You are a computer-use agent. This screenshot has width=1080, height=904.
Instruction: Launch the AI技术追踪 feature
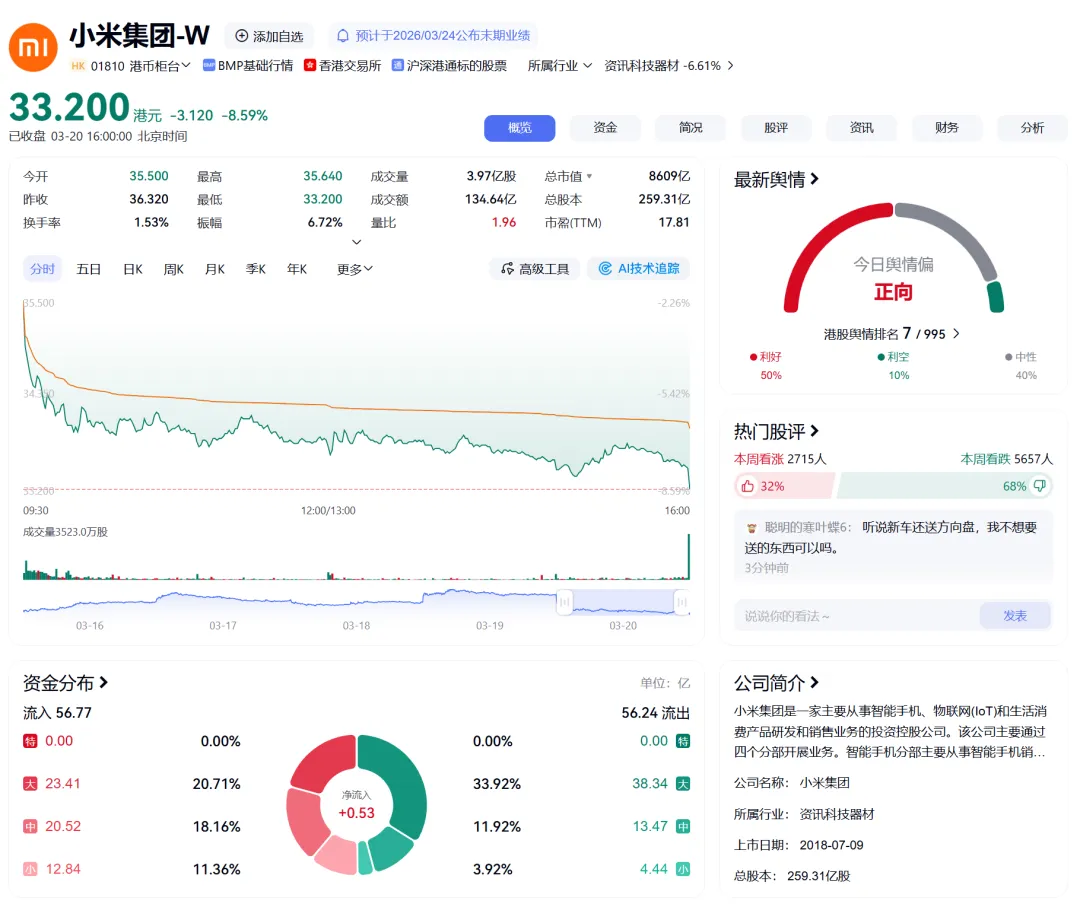[638, 269]
